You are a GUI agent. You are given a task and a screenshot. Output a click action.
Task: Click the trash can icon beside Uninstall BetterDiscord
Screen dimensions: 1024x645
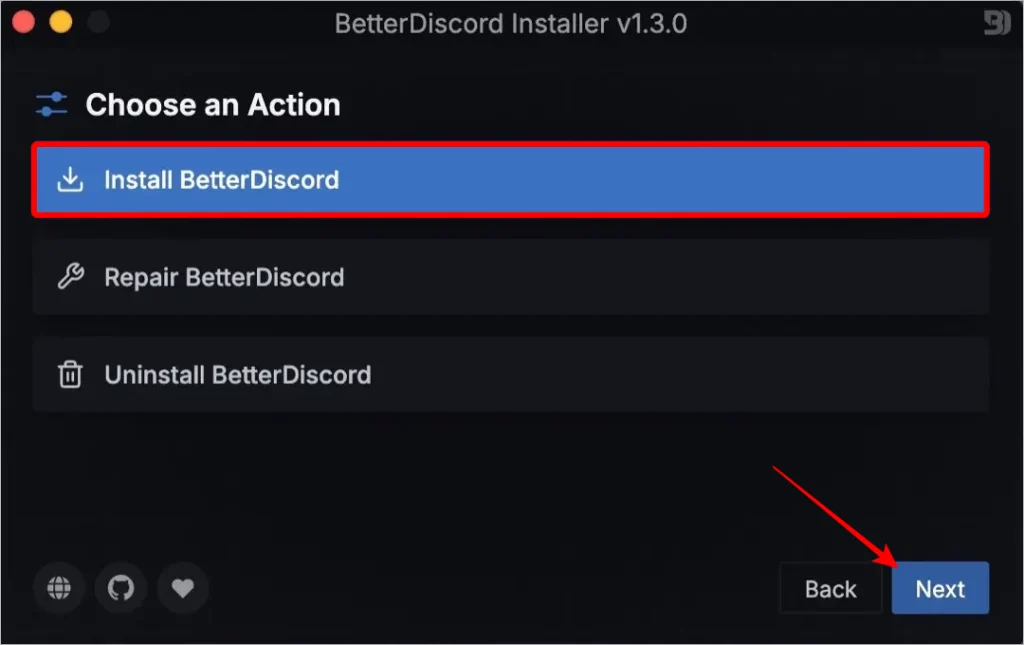point(70,375)
